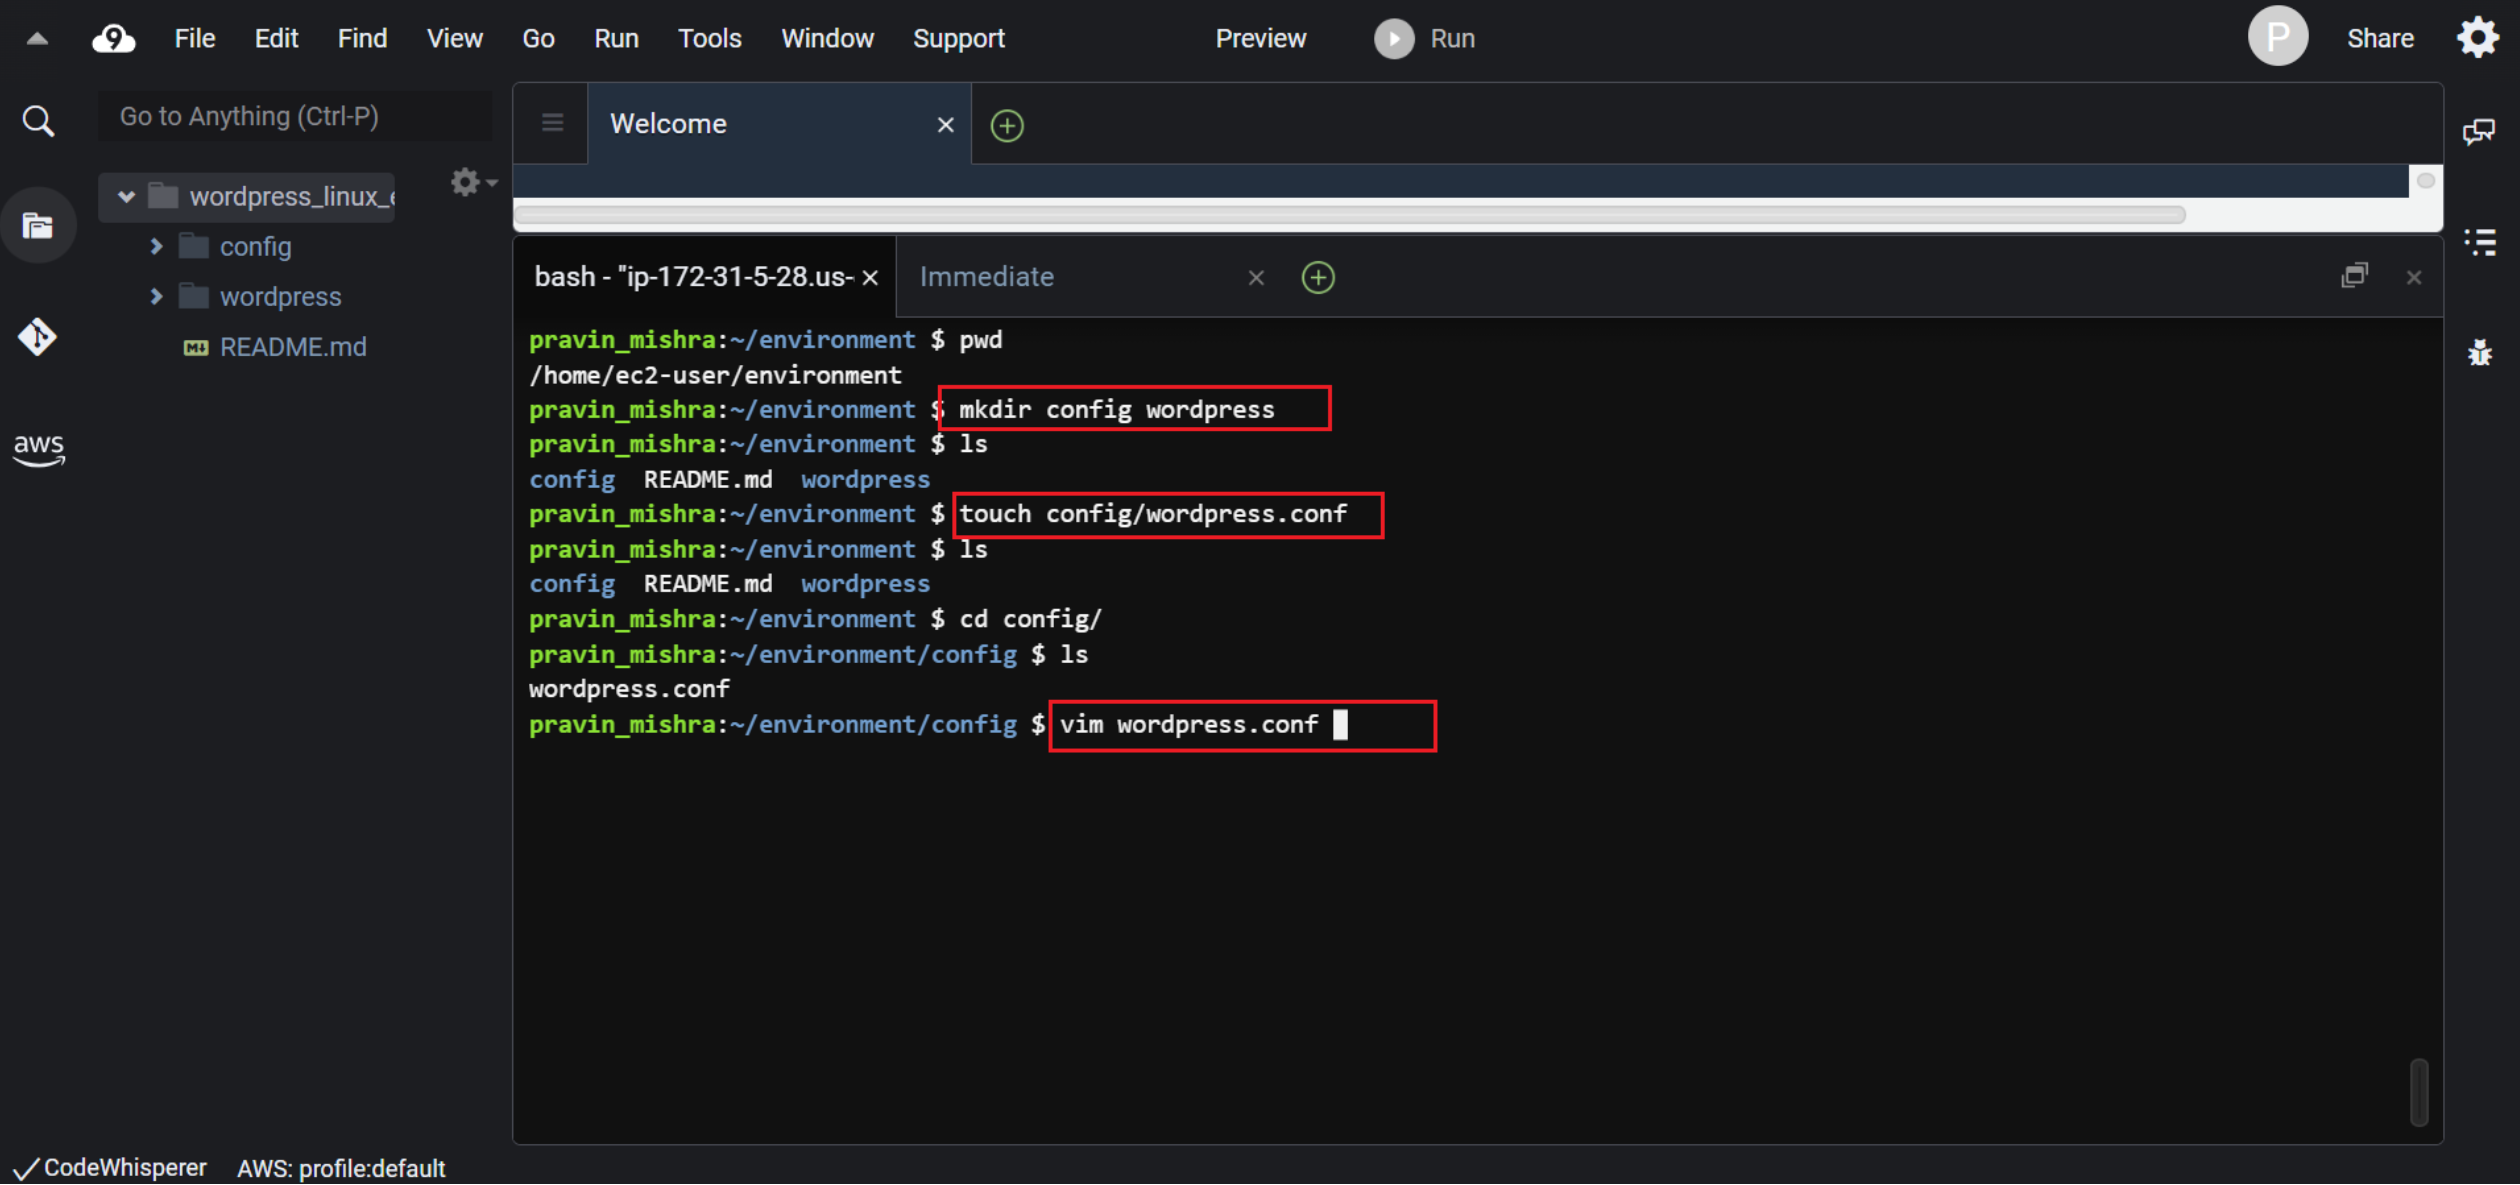Open the Environment file tree panel icon
The width and height of the screenshot is (2520, 1185).
(x=38, y=226)
